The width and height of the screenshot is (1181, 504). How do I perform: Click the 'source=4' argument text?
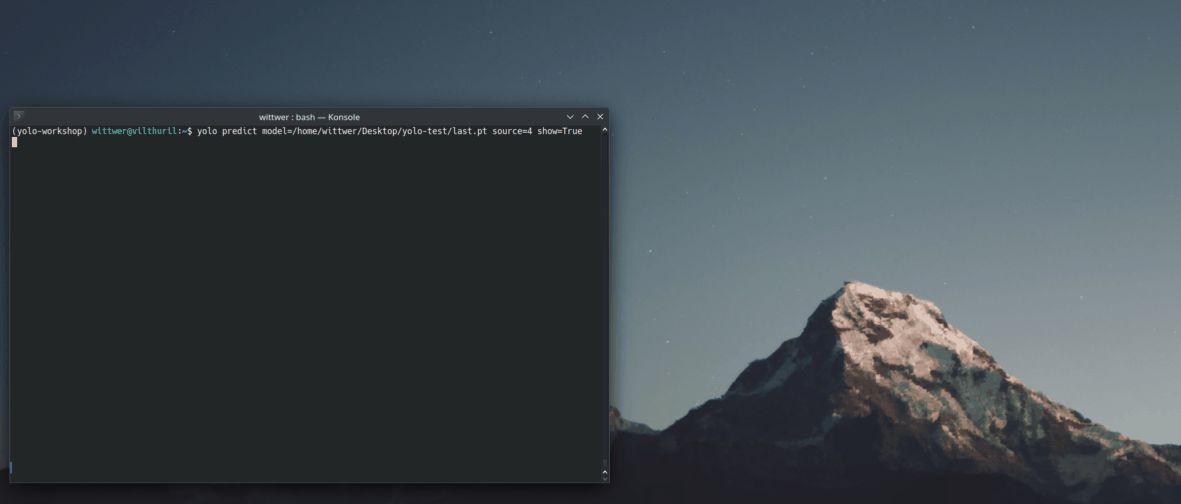pos(512,131)
